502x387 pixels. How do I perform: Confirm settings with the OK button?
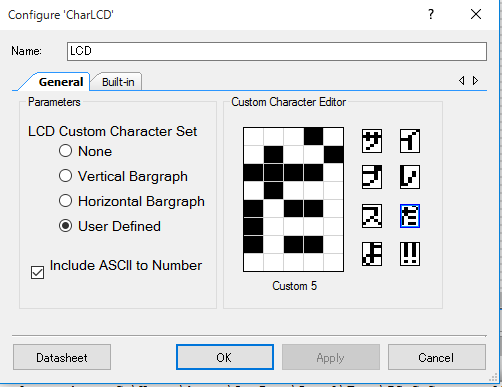click(x=225, y=357)
